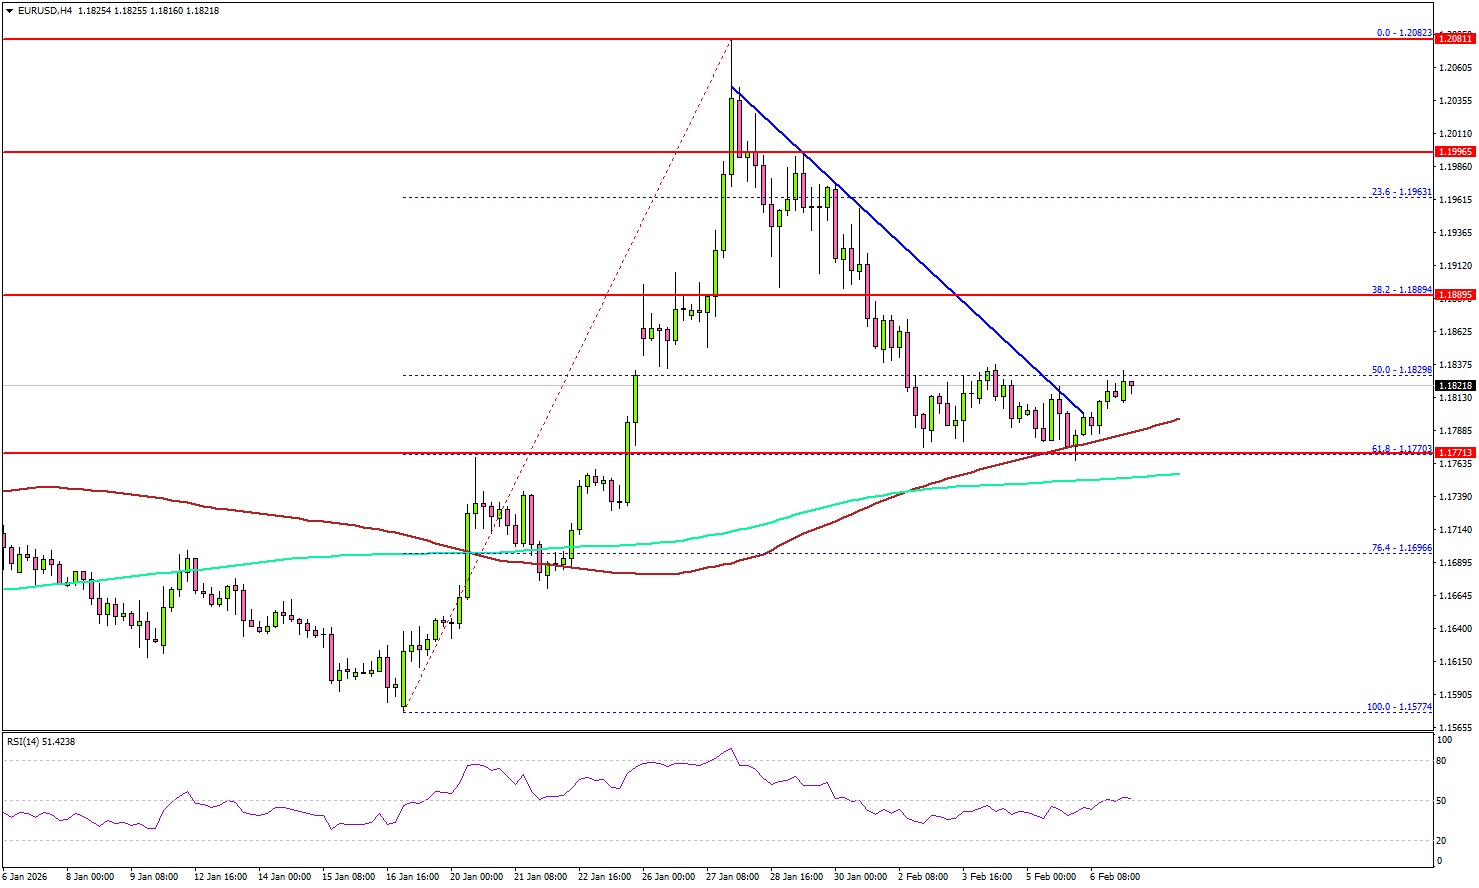Select the red 1.17713 price tag
This screenshot has height=888, width=1479.
click(x=1454, y=453)
